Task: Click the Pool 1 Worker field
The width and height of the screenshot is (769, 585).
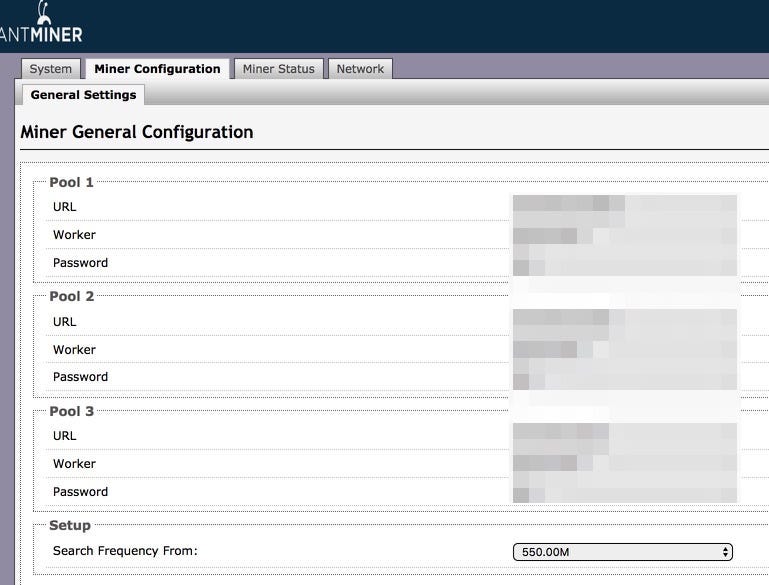Action: coord(624,236)
